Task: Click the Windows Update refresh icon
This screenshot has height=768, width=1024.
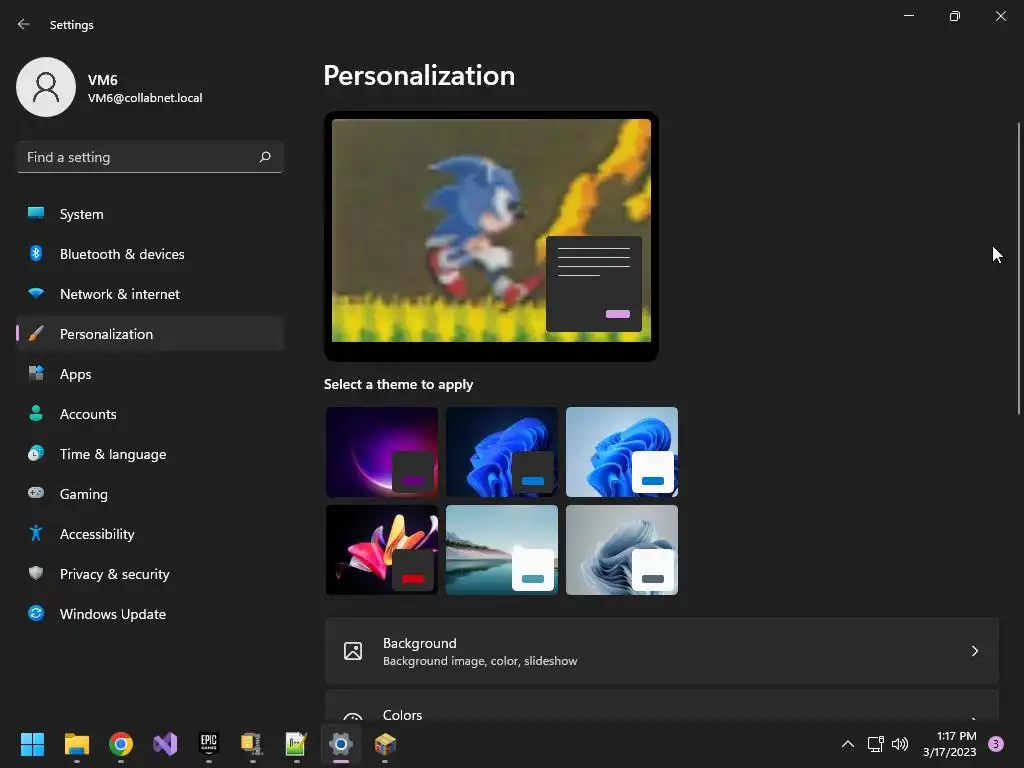Action: coord(36,613)
